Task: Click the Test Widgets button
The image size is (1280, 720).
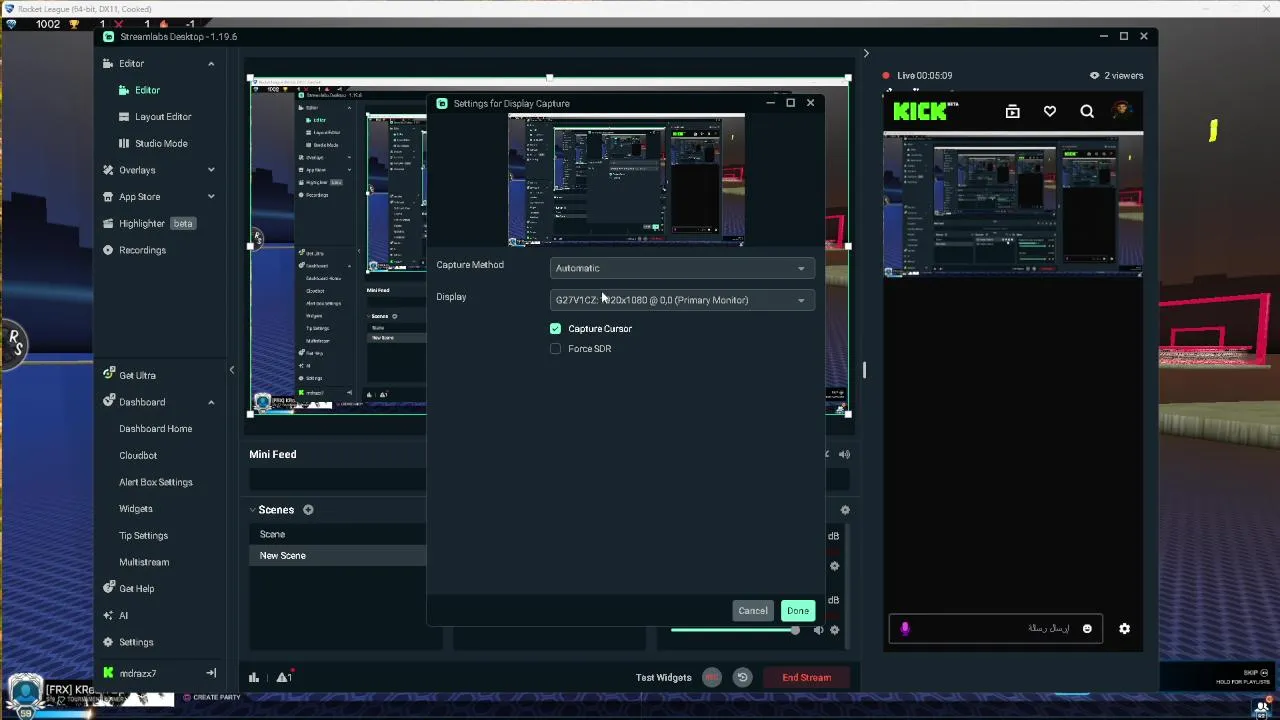Action: [663, 678]
